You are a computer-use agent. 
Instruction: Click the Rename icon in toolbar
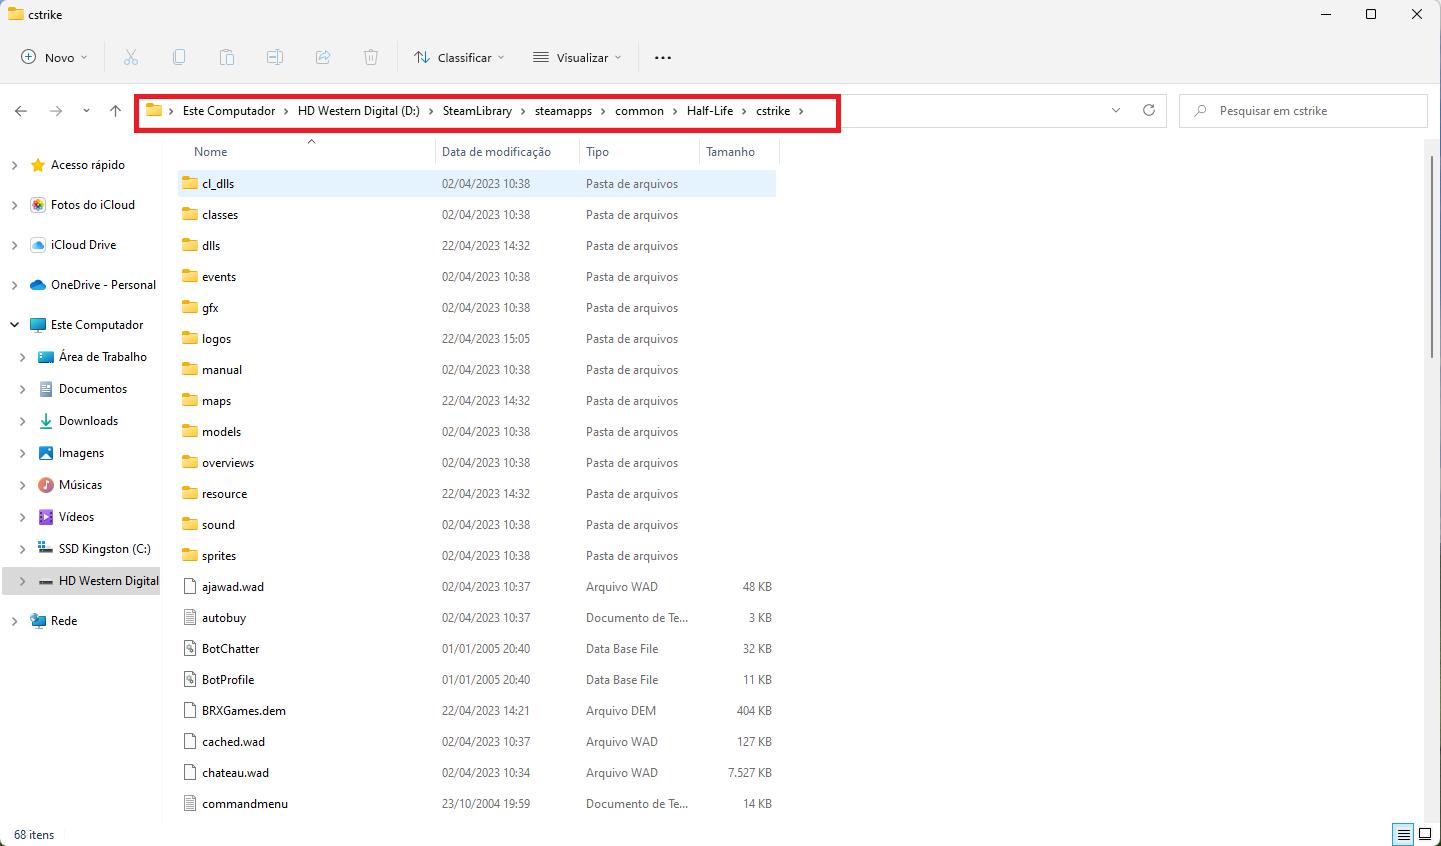(275, 58)
